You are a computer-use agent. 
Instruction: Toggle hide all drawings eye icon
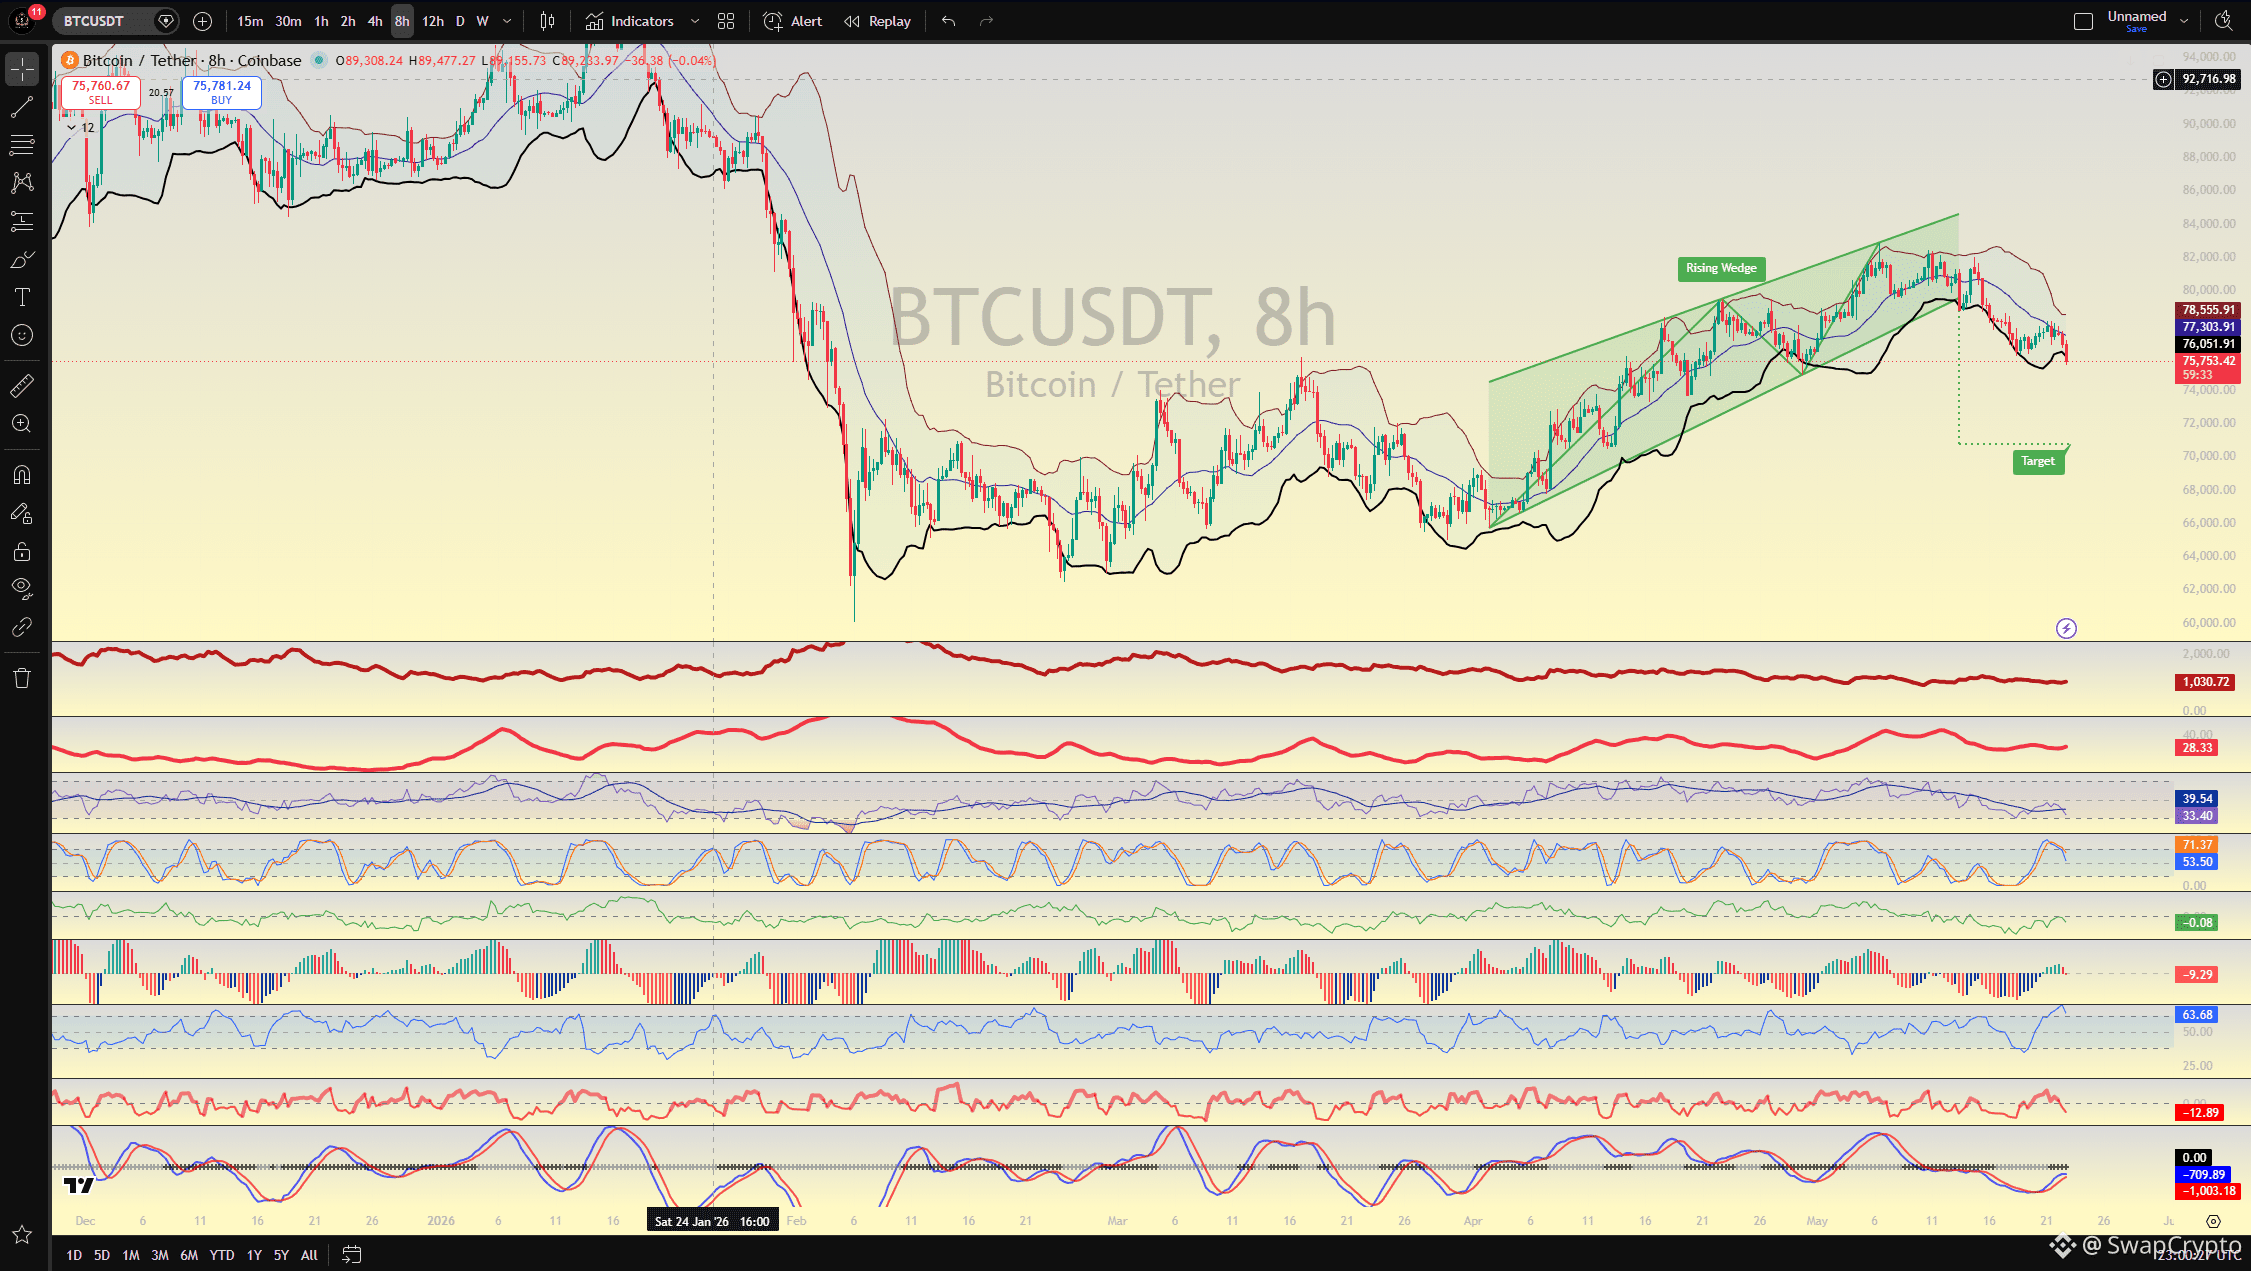22,589
